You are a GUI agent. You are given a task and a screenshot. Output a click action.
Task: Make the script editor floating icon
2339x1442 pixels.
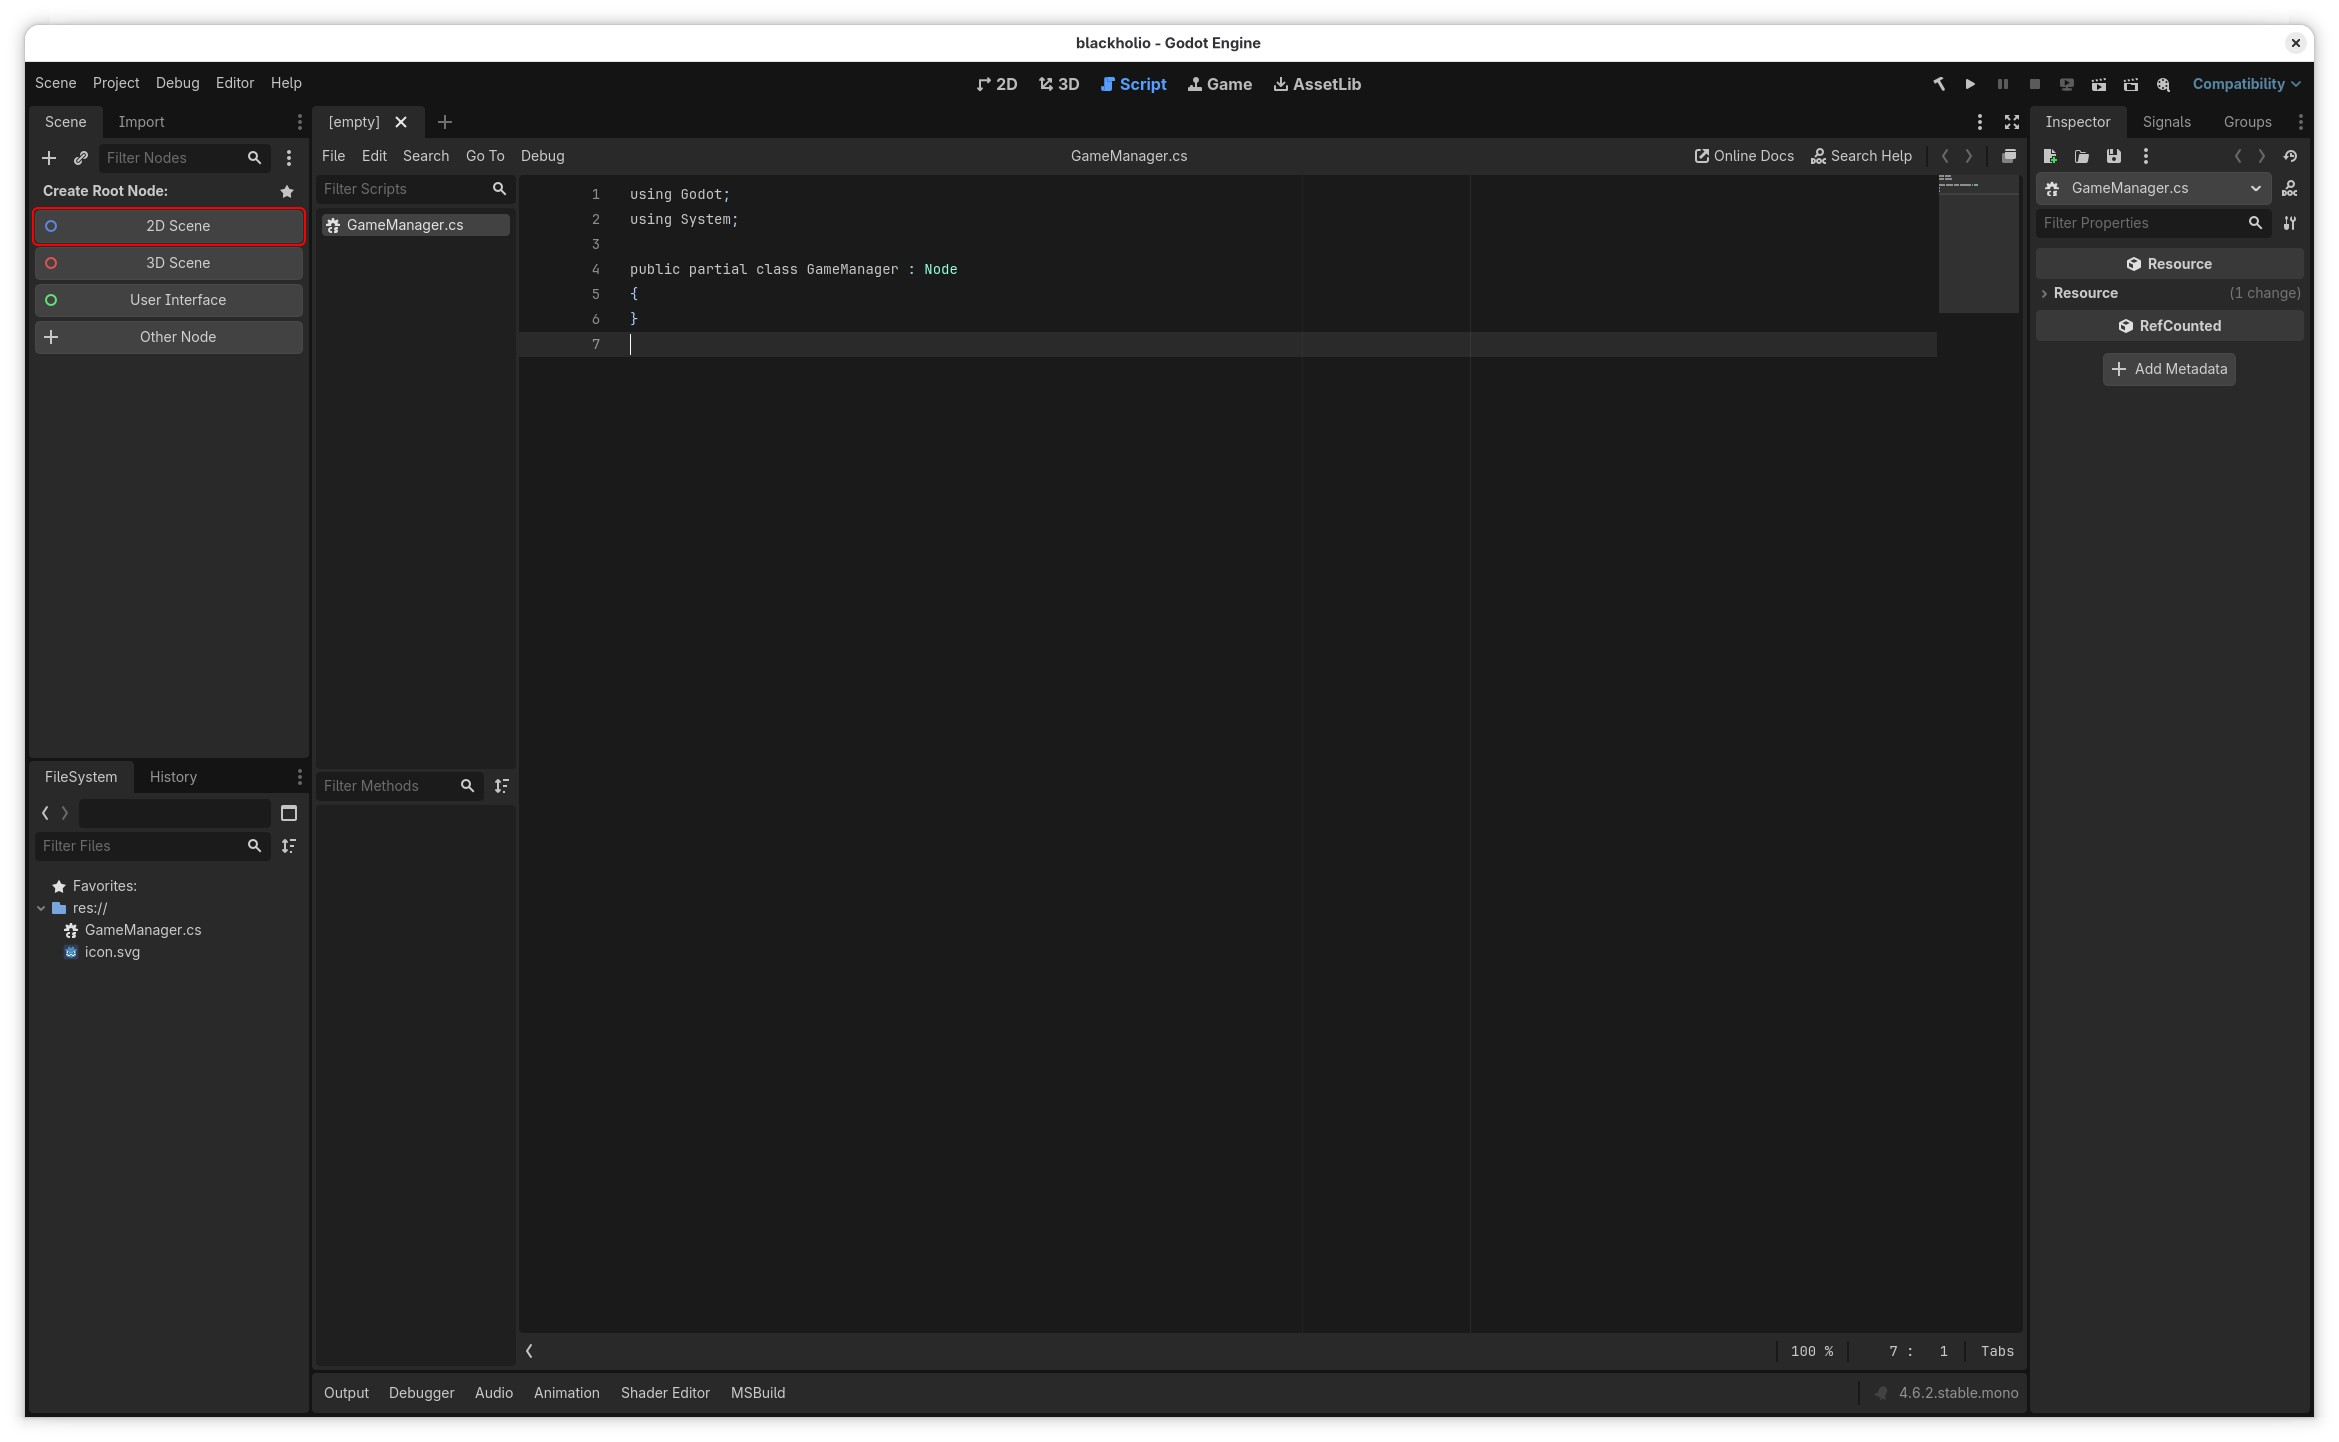tap(2008, 156)
